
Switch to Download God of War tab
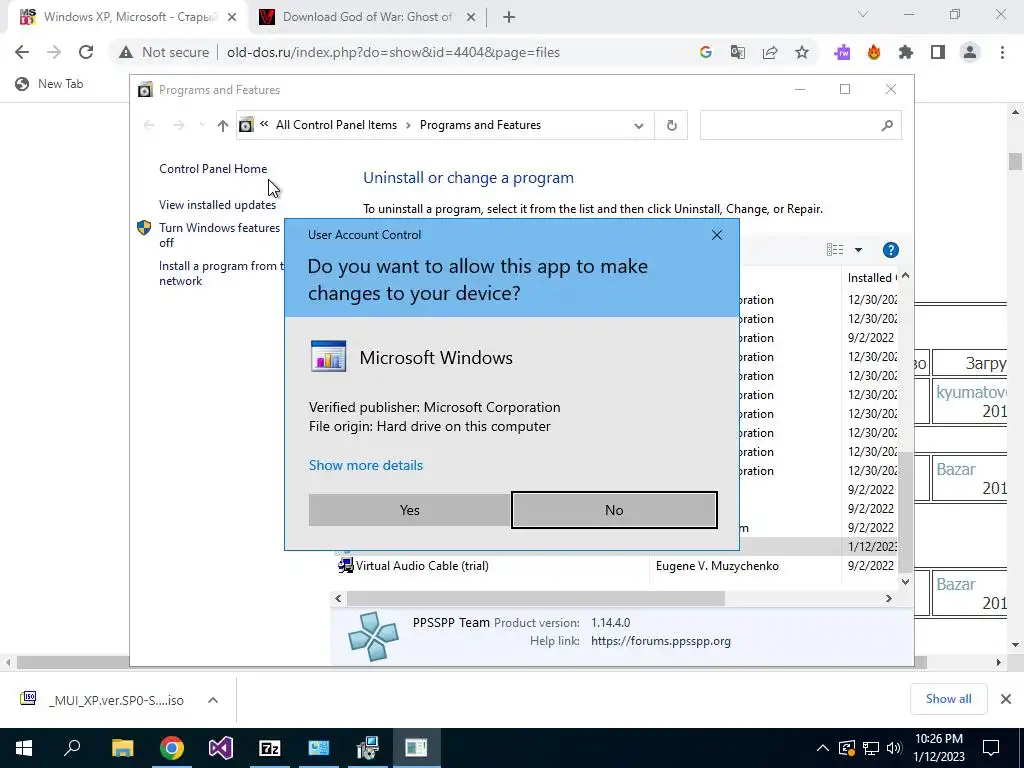[367, 17]
